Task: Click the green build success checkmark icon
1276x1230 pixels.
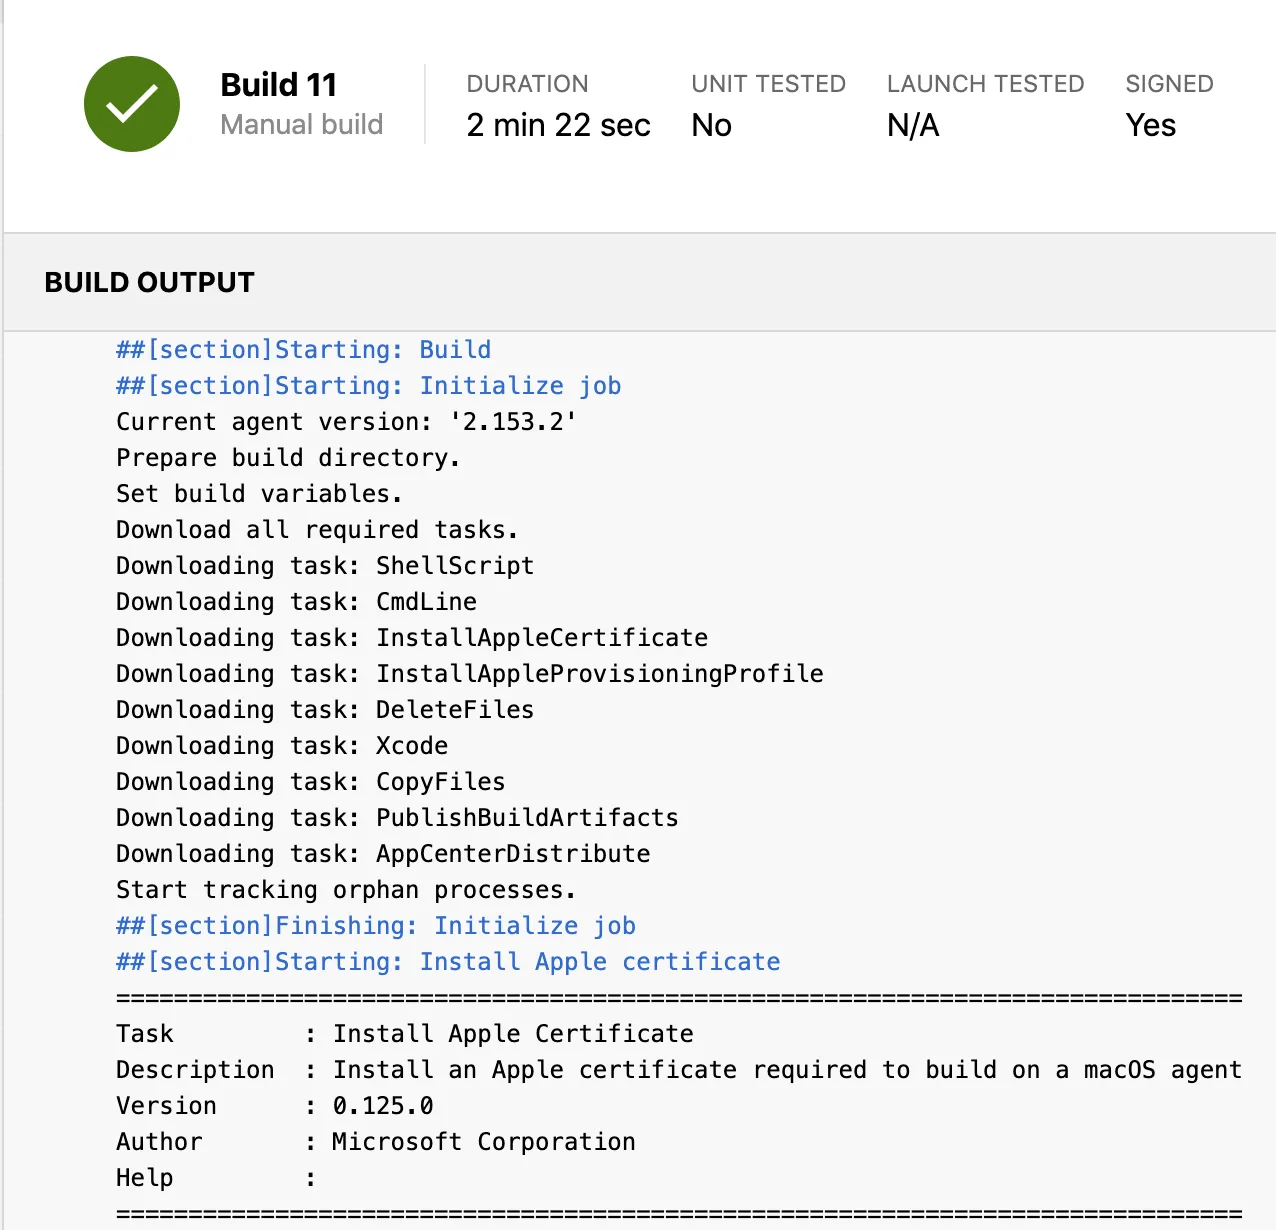Action: (x=132, y=104)
